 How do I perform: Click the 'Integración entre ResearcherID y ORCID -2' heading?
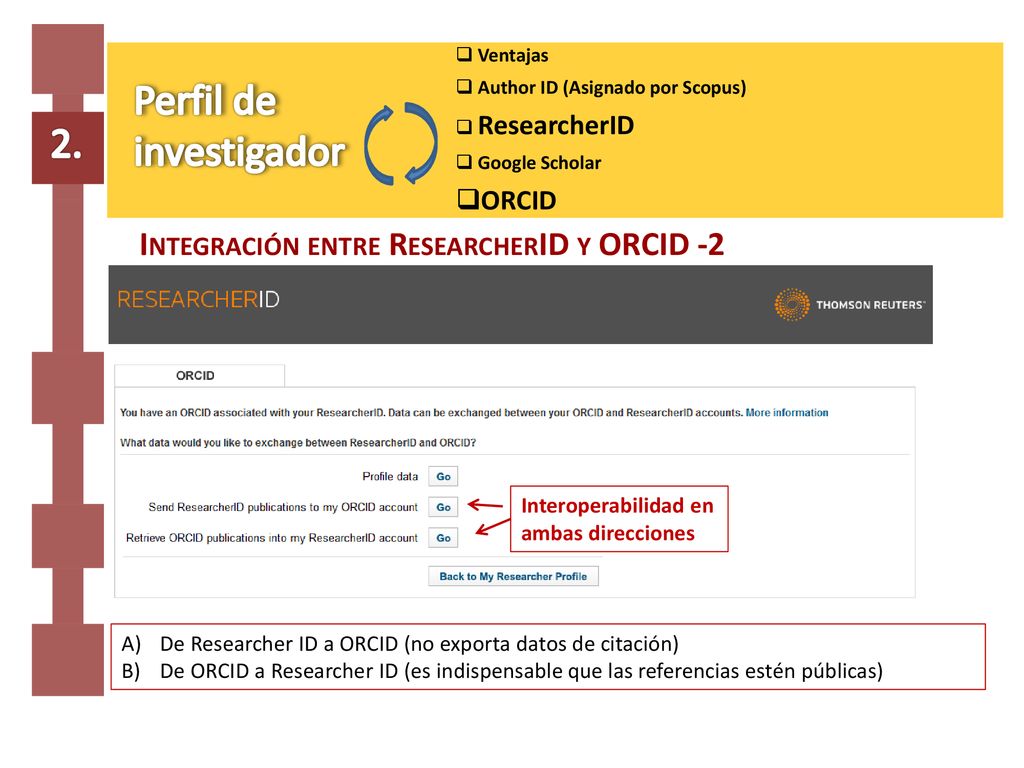tap(432, 245)
